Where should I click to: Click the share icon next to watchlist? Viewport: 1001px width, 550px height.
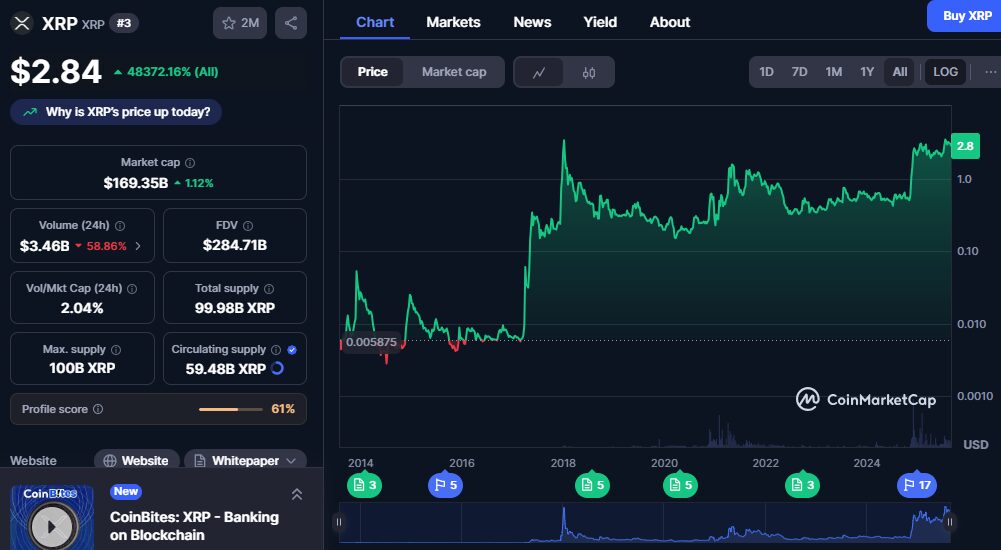click(x=290, y=23)
